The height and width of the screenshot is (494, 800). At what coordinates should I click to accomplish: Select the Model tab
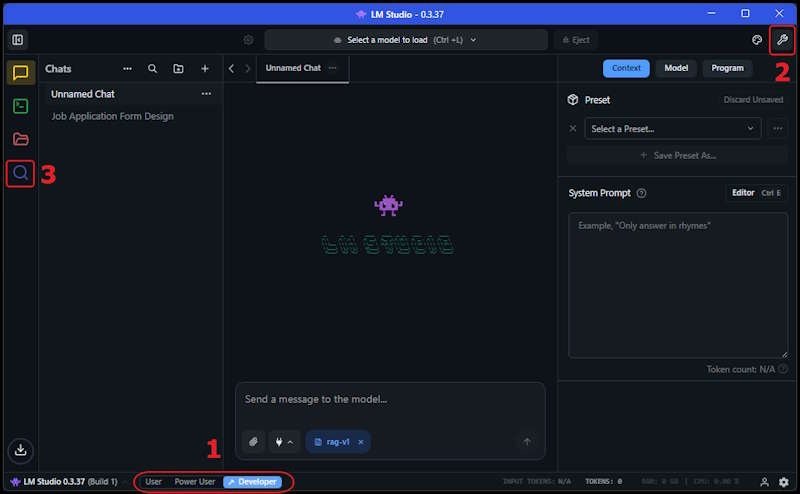[x=676, y=68]
